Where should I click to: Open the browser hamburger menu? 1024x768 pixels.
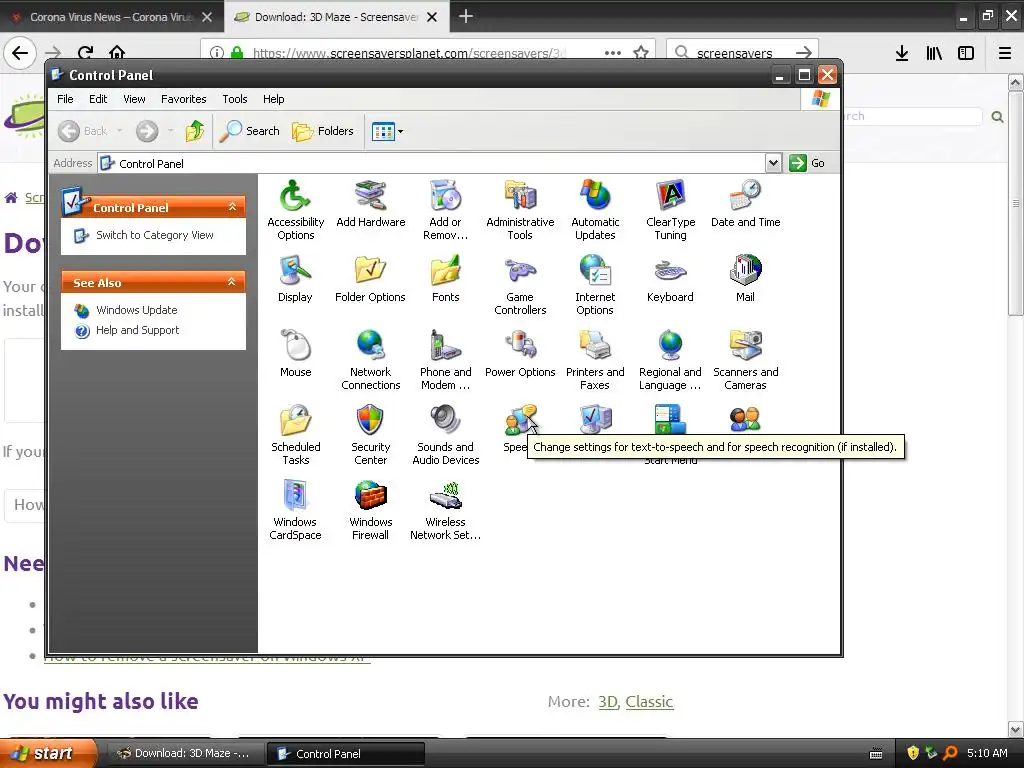[x=1005, y=53]
